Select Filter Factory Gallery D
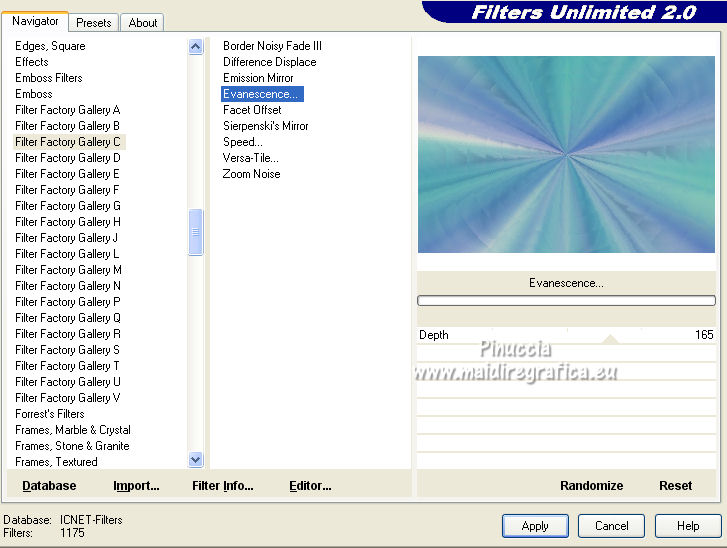The width and height of the screenshot is (727, 548). [68, 158]
